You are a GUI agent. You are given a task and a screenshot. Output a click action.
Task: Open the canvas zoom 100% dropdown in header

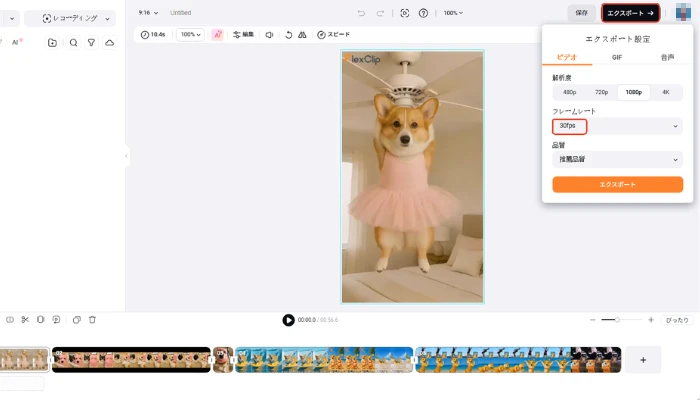453,13
